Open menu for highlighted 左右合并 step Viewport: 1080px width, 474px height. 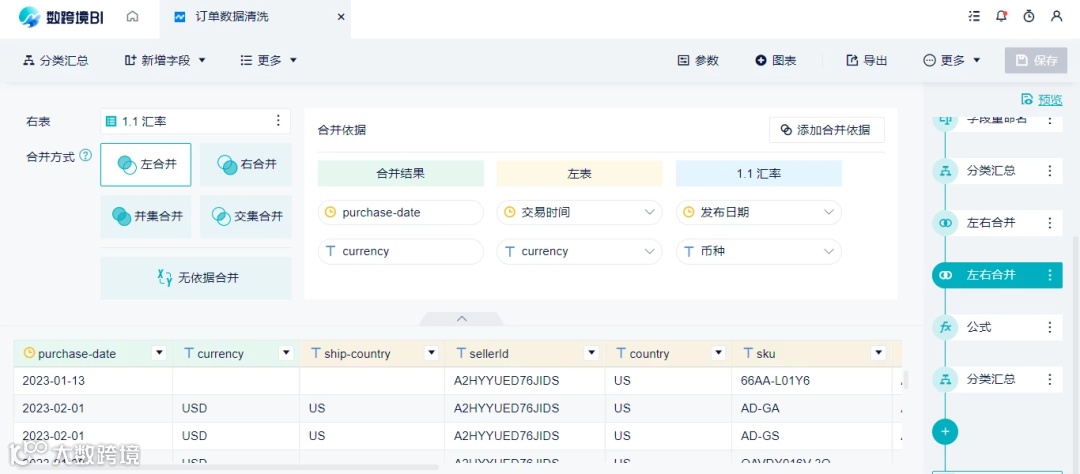pos(1050,276)
